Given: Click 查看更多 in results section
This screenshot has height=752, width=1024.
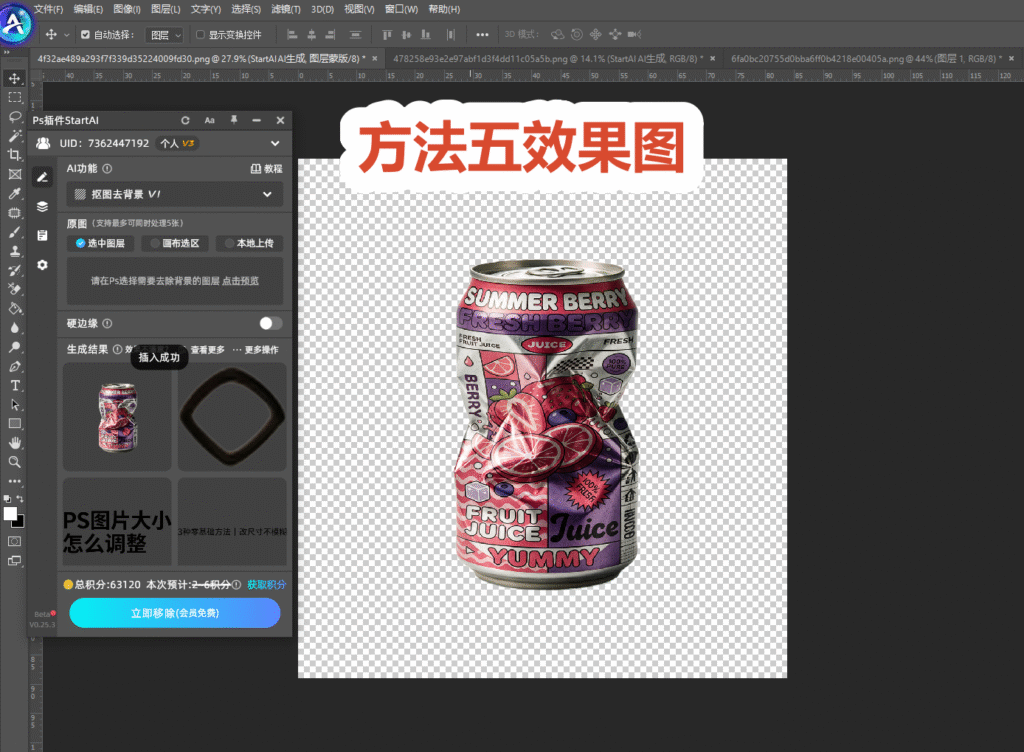Looking at the screenshot, I should tap(208, 350).
